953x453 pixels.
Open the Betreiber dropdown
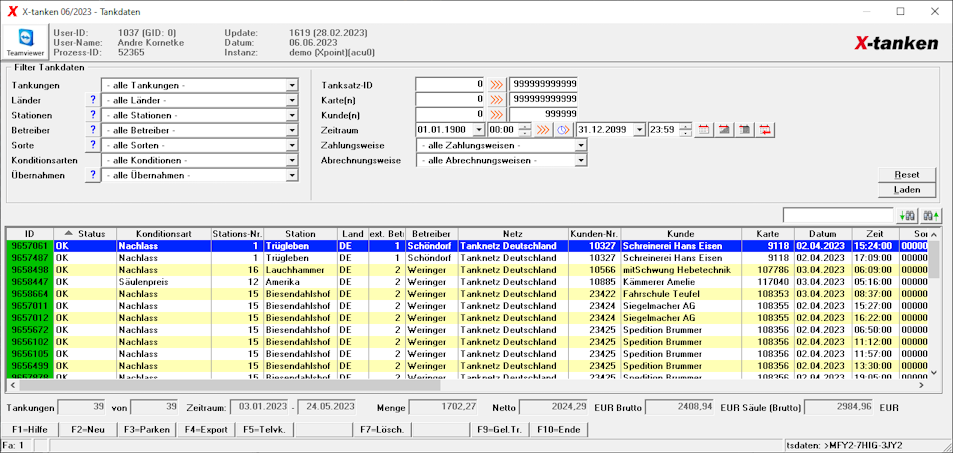(292, 130)
